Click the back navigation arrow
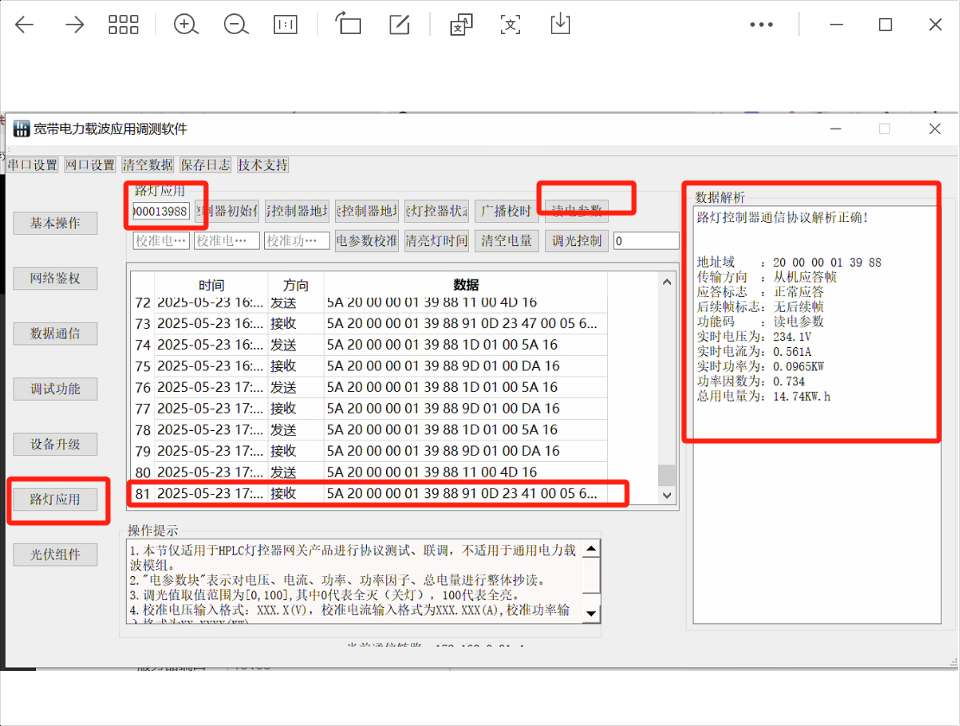 point(25,24)
